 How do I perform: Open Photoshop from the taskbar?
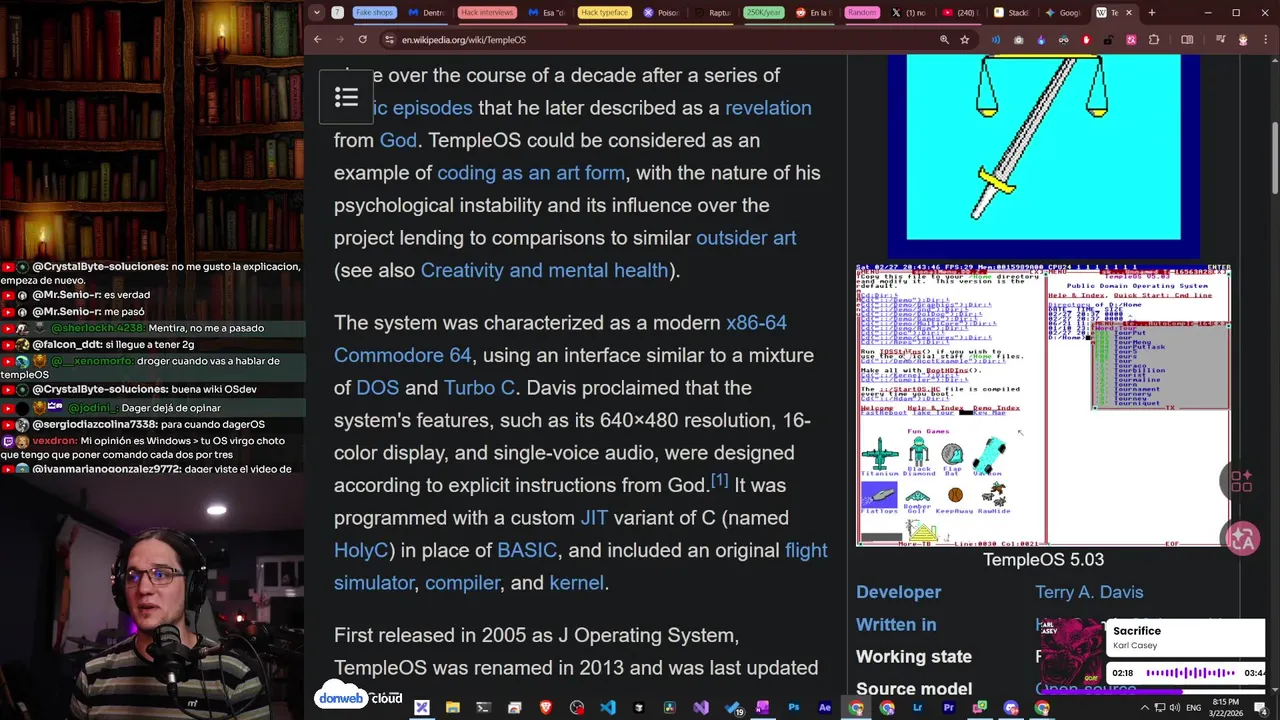(x=793, y=708)
